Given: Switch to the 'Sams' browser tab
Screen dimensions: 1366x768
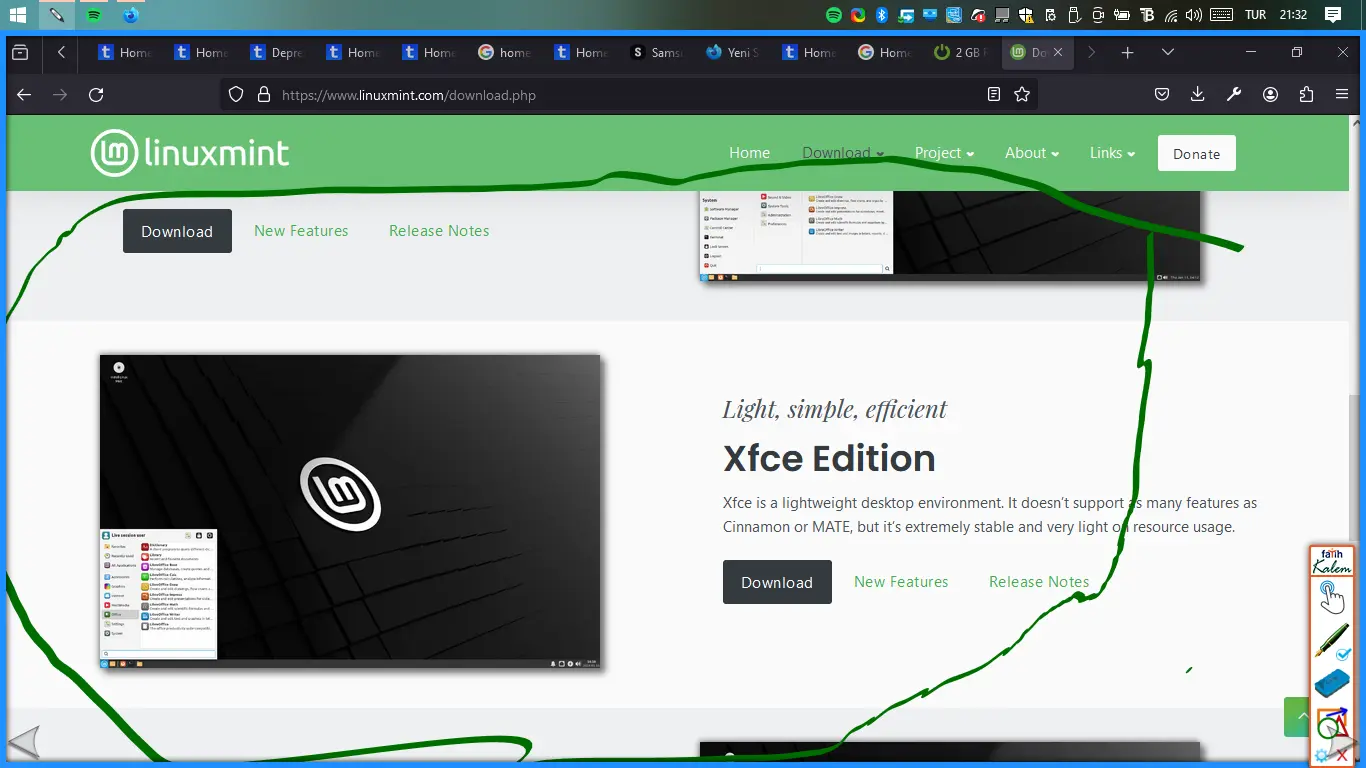Looking at the screenshot, I should [x=657, y=53].
